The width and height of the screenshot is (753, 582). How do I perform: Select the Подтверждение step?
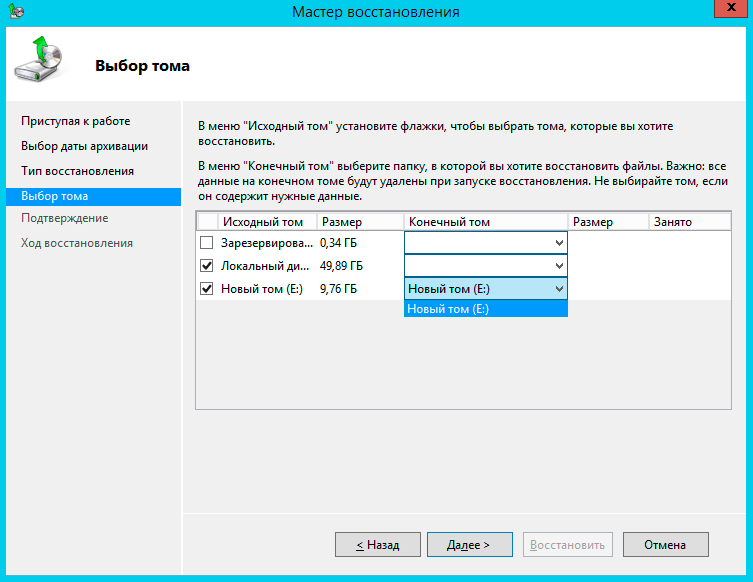pos(64,218)
